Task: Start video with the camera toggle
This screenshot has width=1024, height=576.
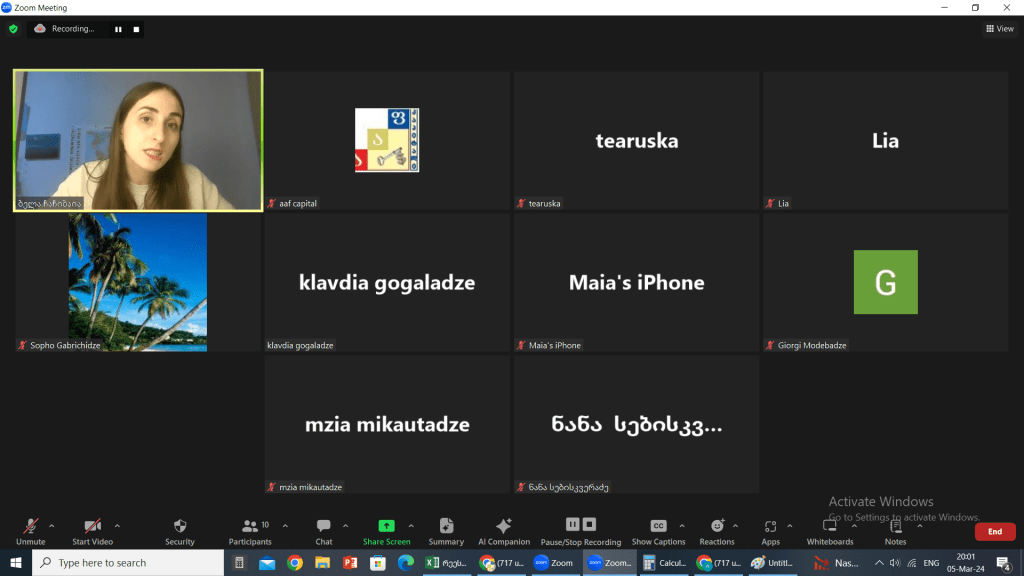Action: coord(92,530)
